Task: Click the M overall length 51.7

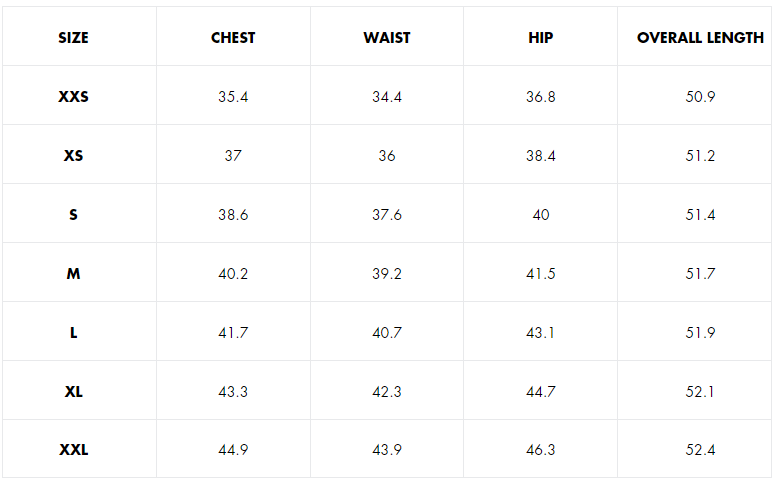Action: pos(700,274)
